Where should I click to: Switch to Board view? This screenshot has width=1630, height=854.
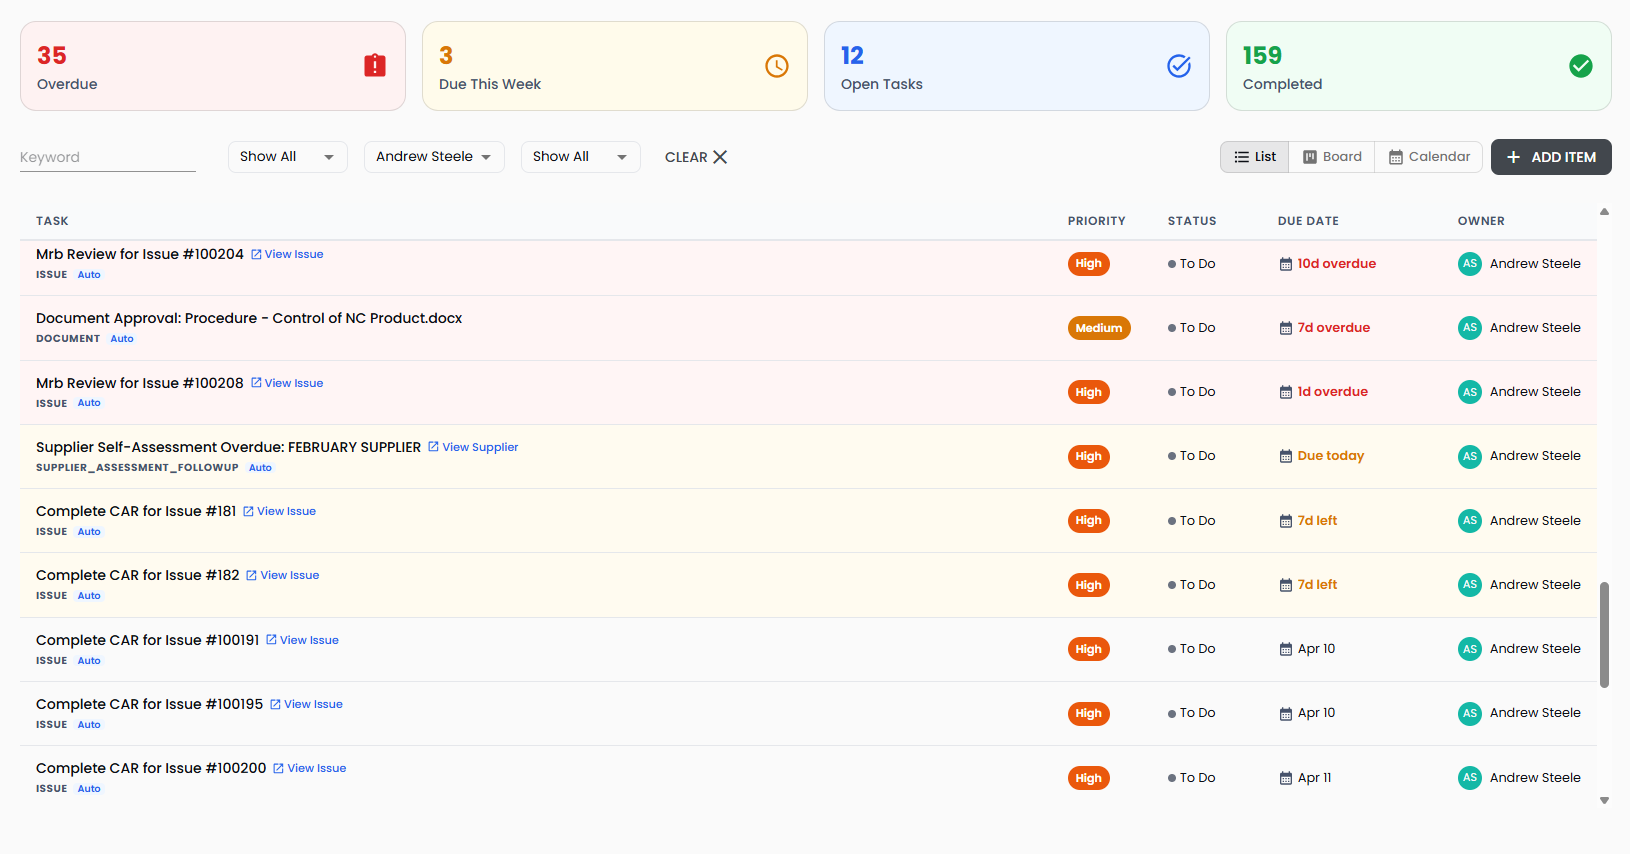point(1332,157)
